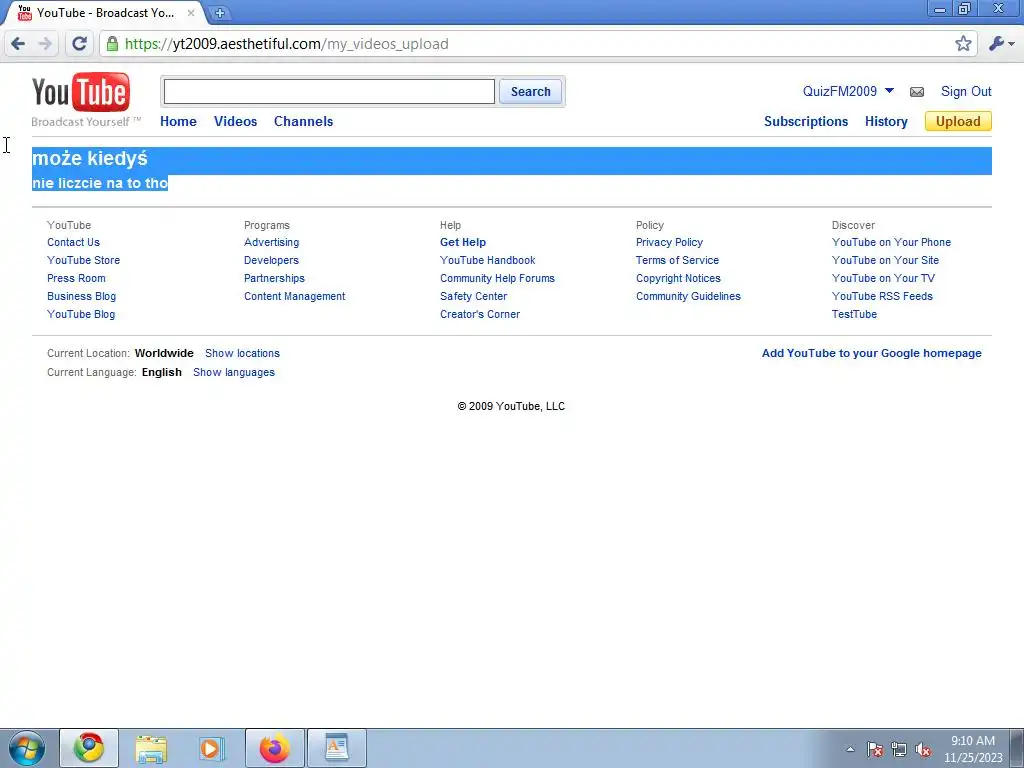1024x768 pixels.
Task: Open YouTube on Your Phone link
Action: 891,242
